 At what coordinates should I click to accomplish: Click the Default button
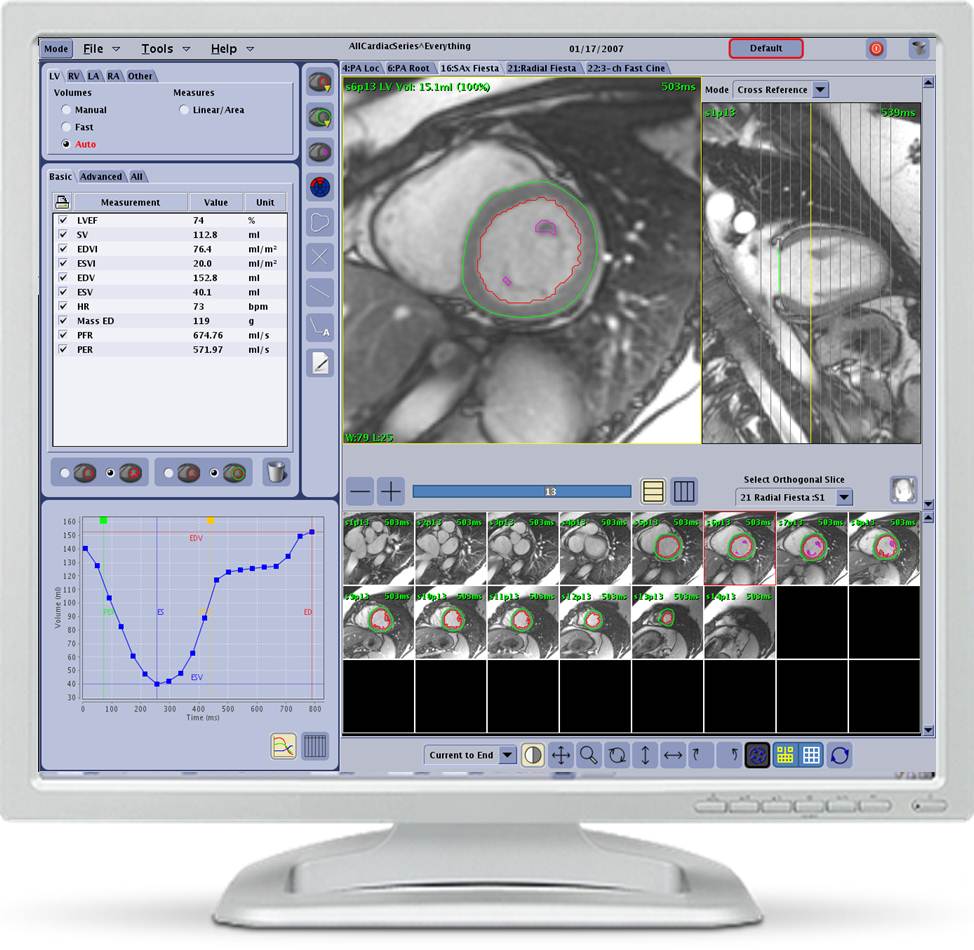coord(766,48)
